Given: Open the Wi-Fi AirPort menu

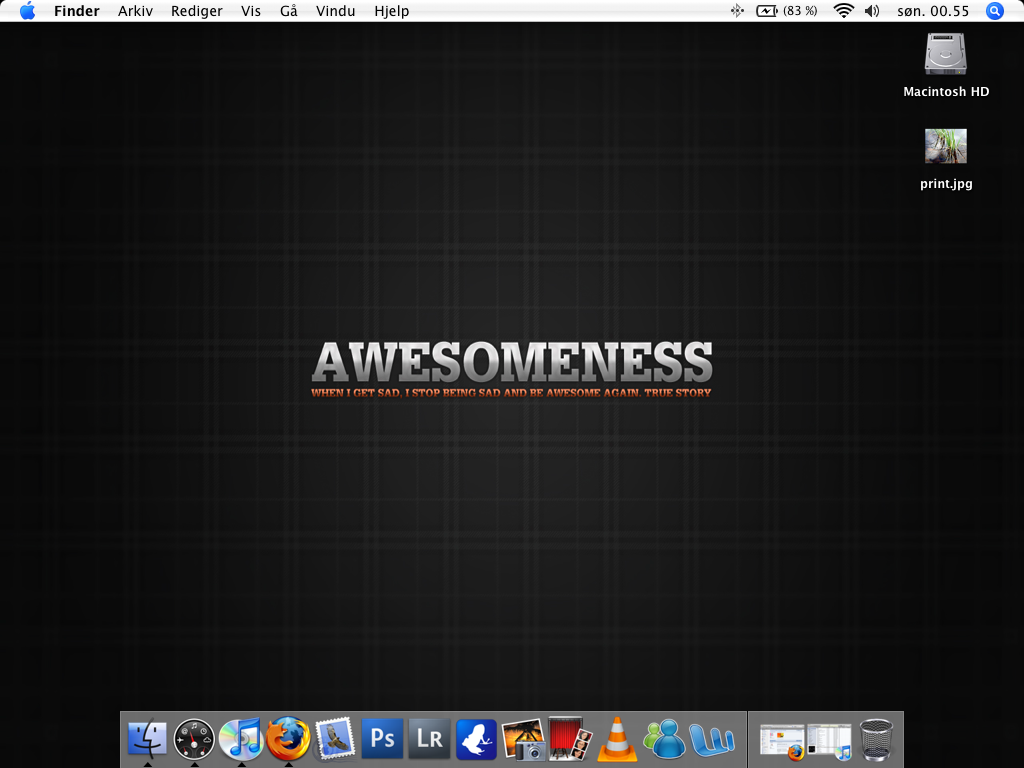Looking at the screenshot, I should point(844,11).
